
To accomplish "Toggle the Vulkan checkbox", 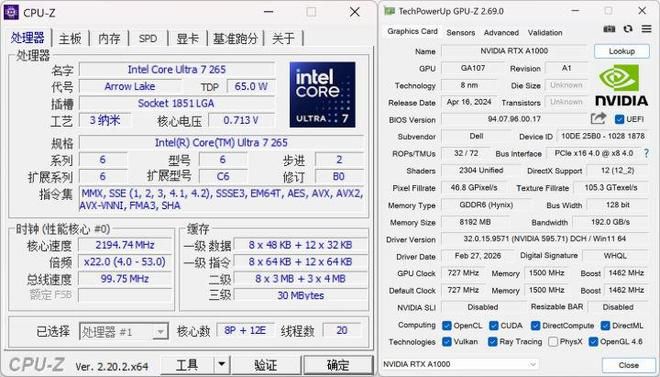I will [x=447, y=342].
